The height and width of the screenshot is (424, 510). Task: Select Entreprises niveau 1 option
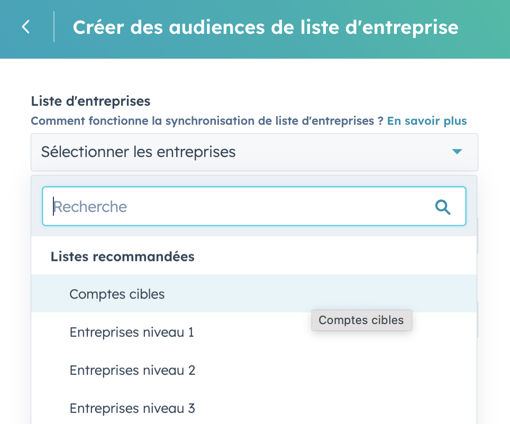254,332
